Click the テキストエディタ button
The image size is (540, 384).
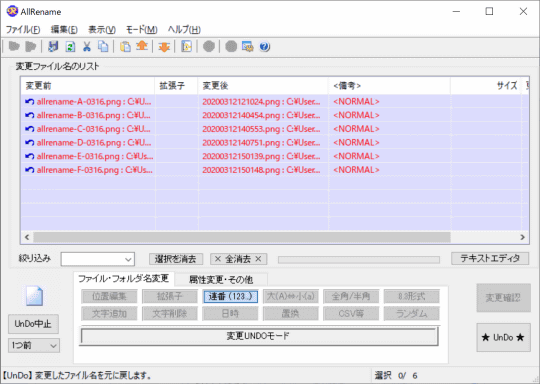490,258
